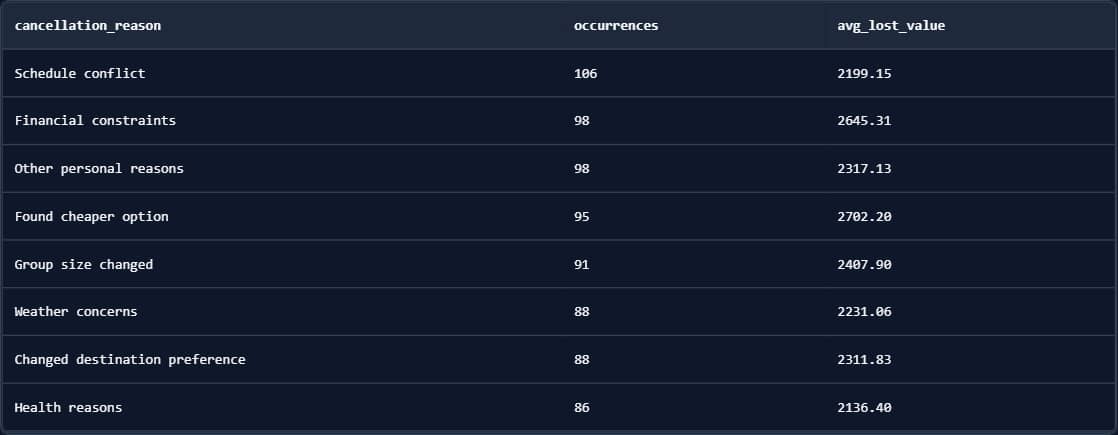Image resolution: width=1118 pixels, height=435 pixels.
Task: Select the Weather concerns cell
Action: click(76, 312)
